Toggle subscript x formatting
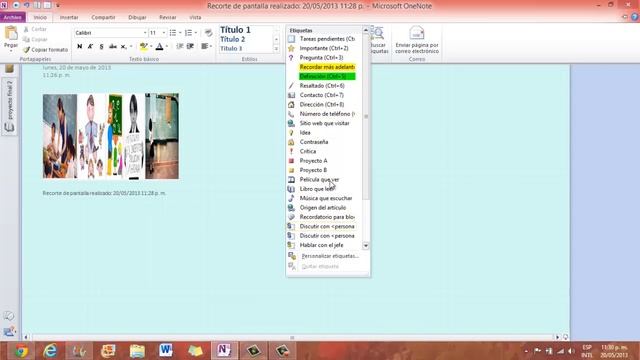This screenshot has height=360, width=640. pyautogui.click(x=123, y=47)
